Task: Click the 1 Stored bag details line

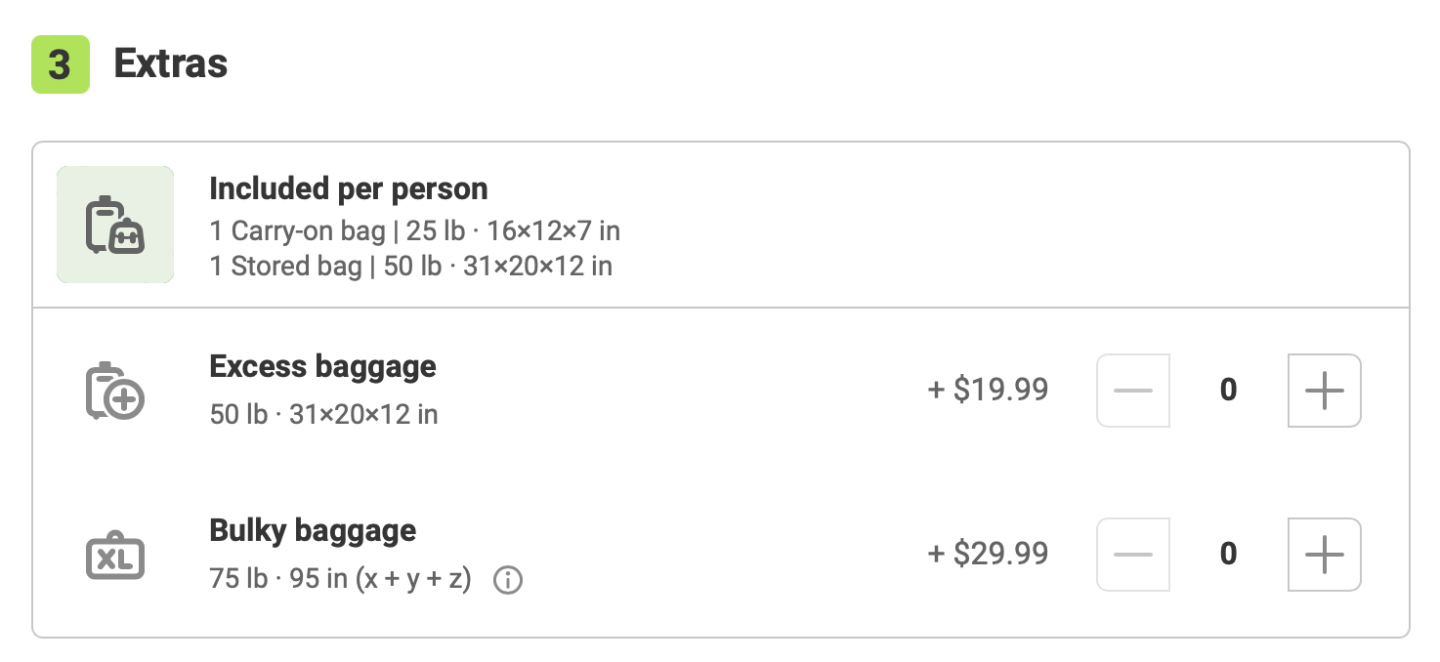Action: click(x=410, y=266)
